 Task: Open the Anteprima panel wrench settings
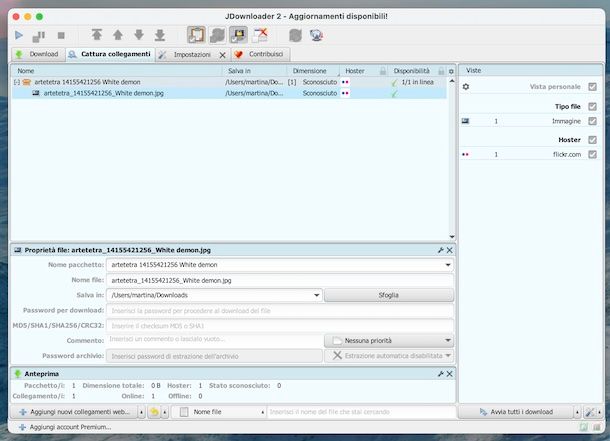440,374
